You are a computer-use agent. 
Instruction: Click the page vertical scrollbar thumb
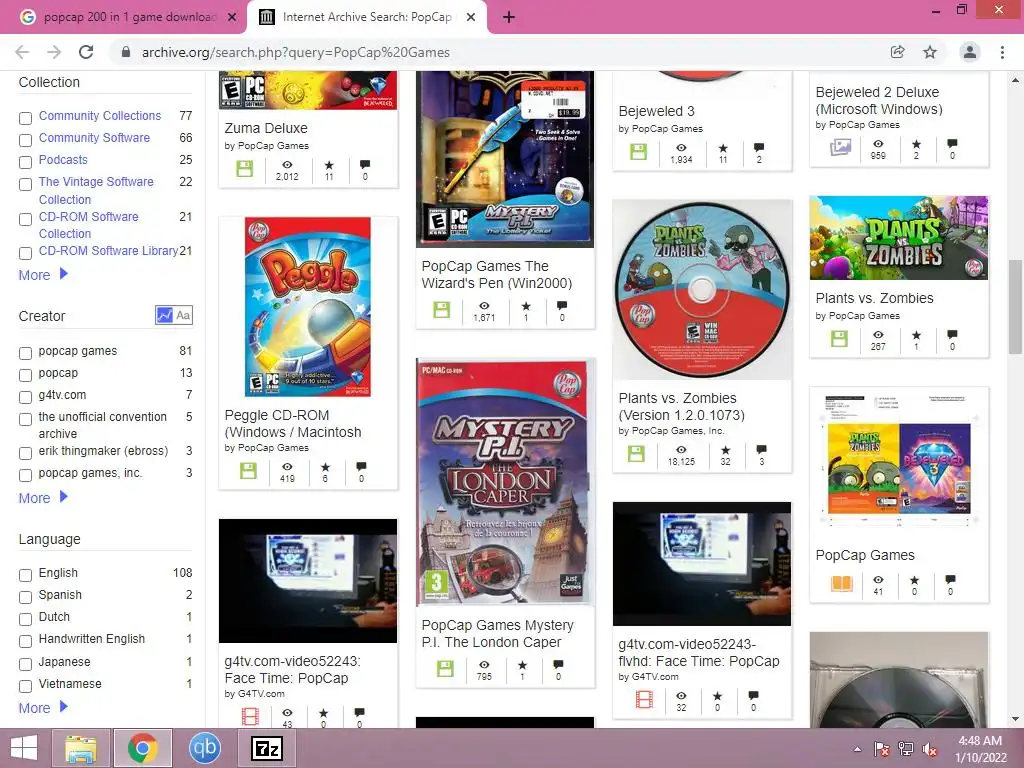coord(1015,307)
